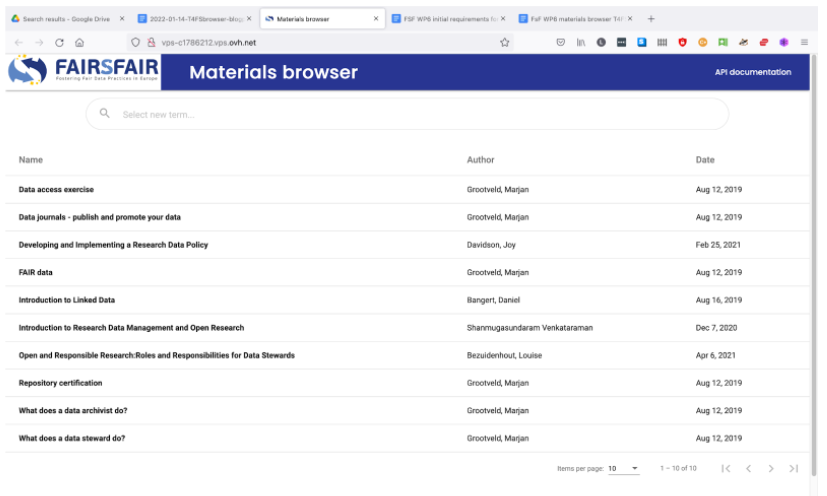Go to the browser home page
Screen dimensions: 827x496
79,43
